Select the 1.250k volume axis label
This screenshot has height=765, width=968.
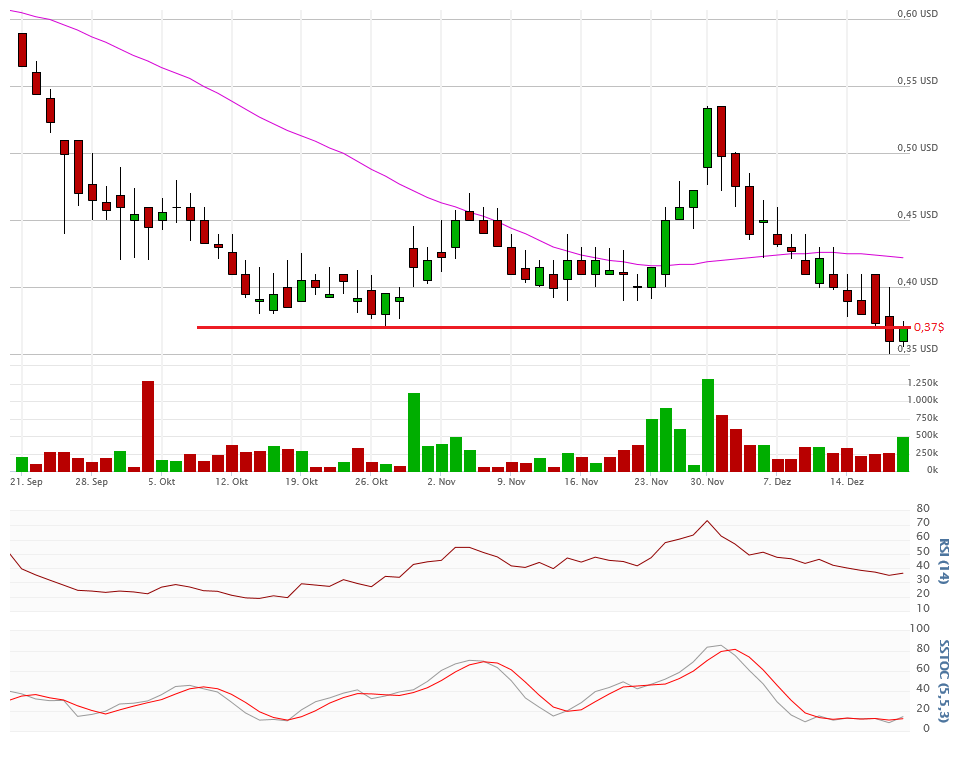click(922, 384)
